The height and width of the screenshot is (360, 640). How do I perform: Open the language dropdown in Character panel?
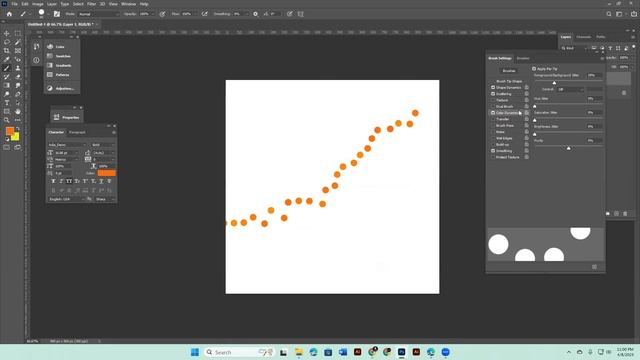pos(66,199)
